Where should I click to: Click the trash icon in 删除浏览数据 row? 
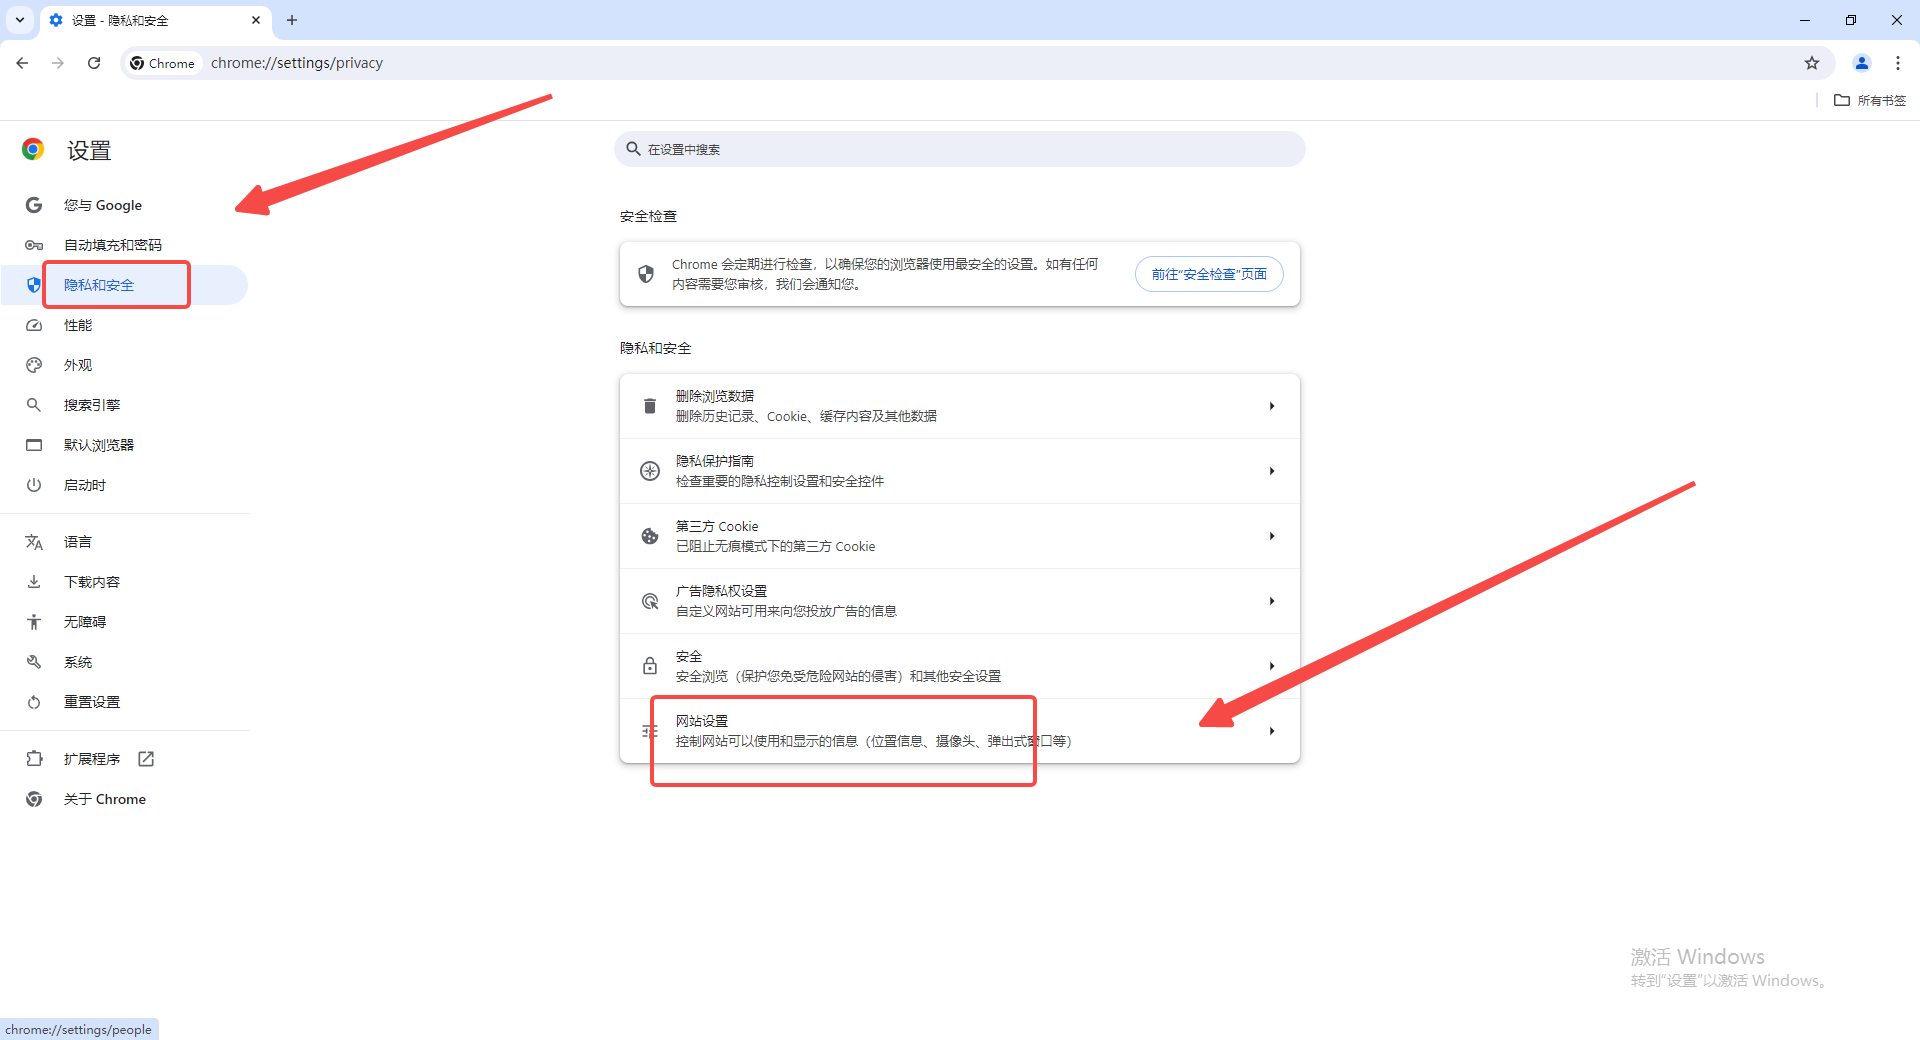point(650,406)
